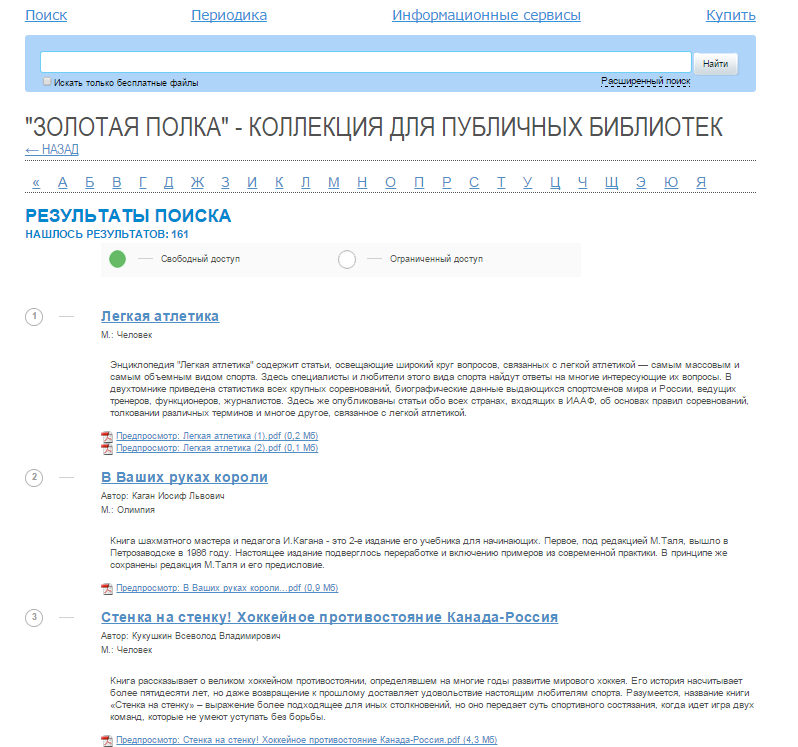The height and width of the screenshot is (747, 798).
Task: Filter by letter И
Action: [252, 182]
